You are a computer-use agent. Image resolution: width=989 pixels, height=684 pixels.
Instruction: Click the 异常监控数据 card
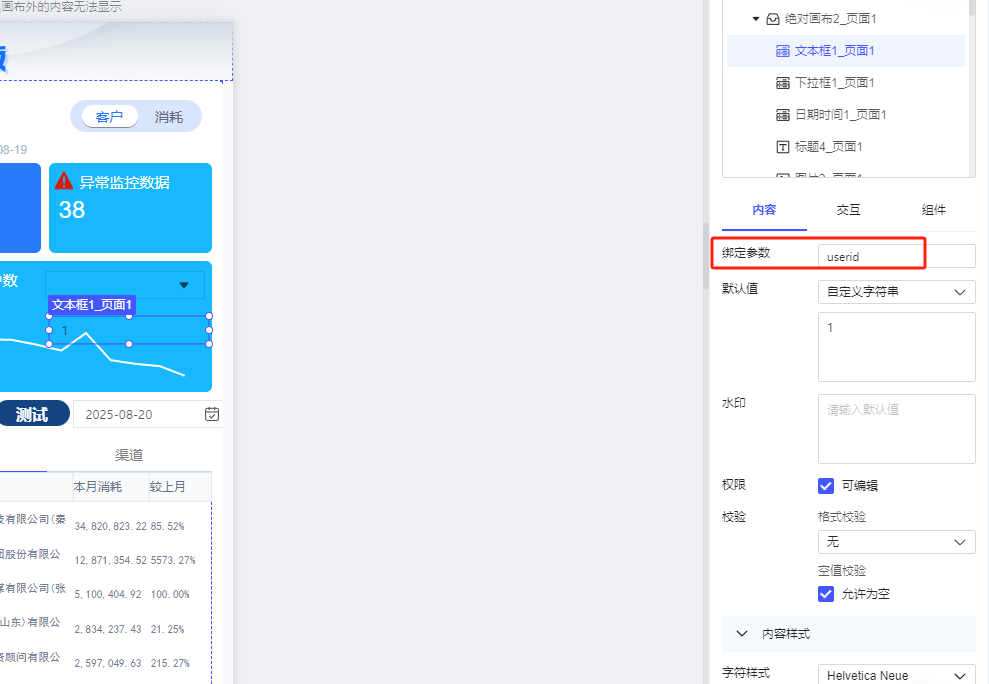(x=131, y=208)
